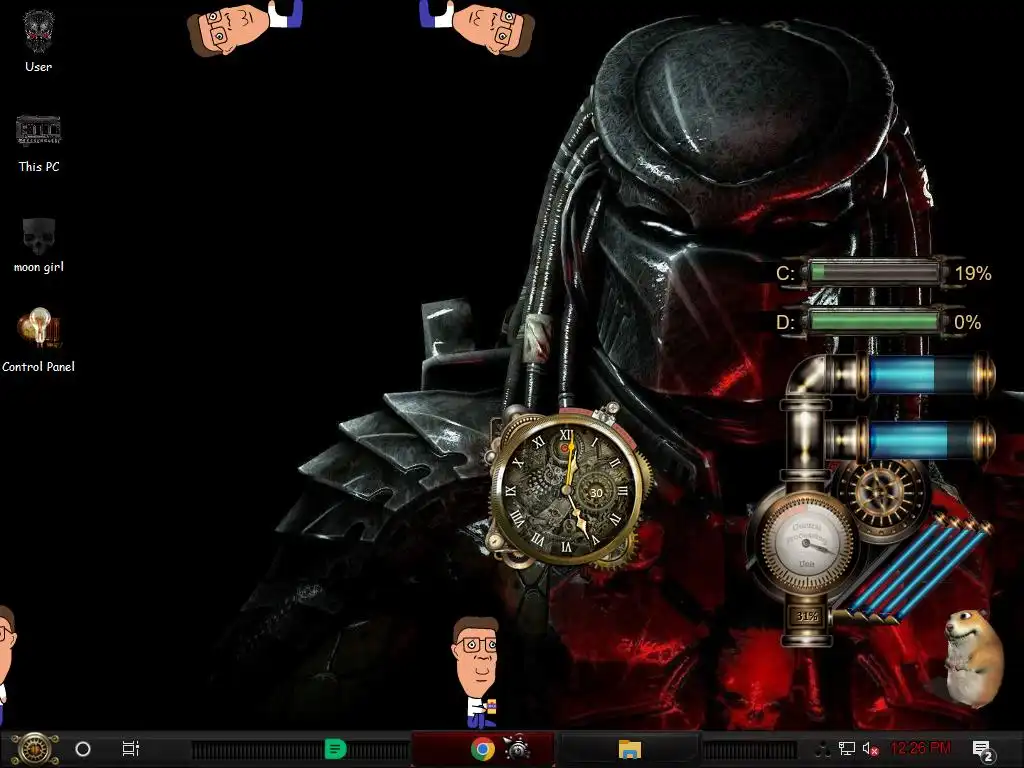Viewport: 1024px width, 768px height.
Task: Select the moon girl skull icon
Action: (39, 245)
